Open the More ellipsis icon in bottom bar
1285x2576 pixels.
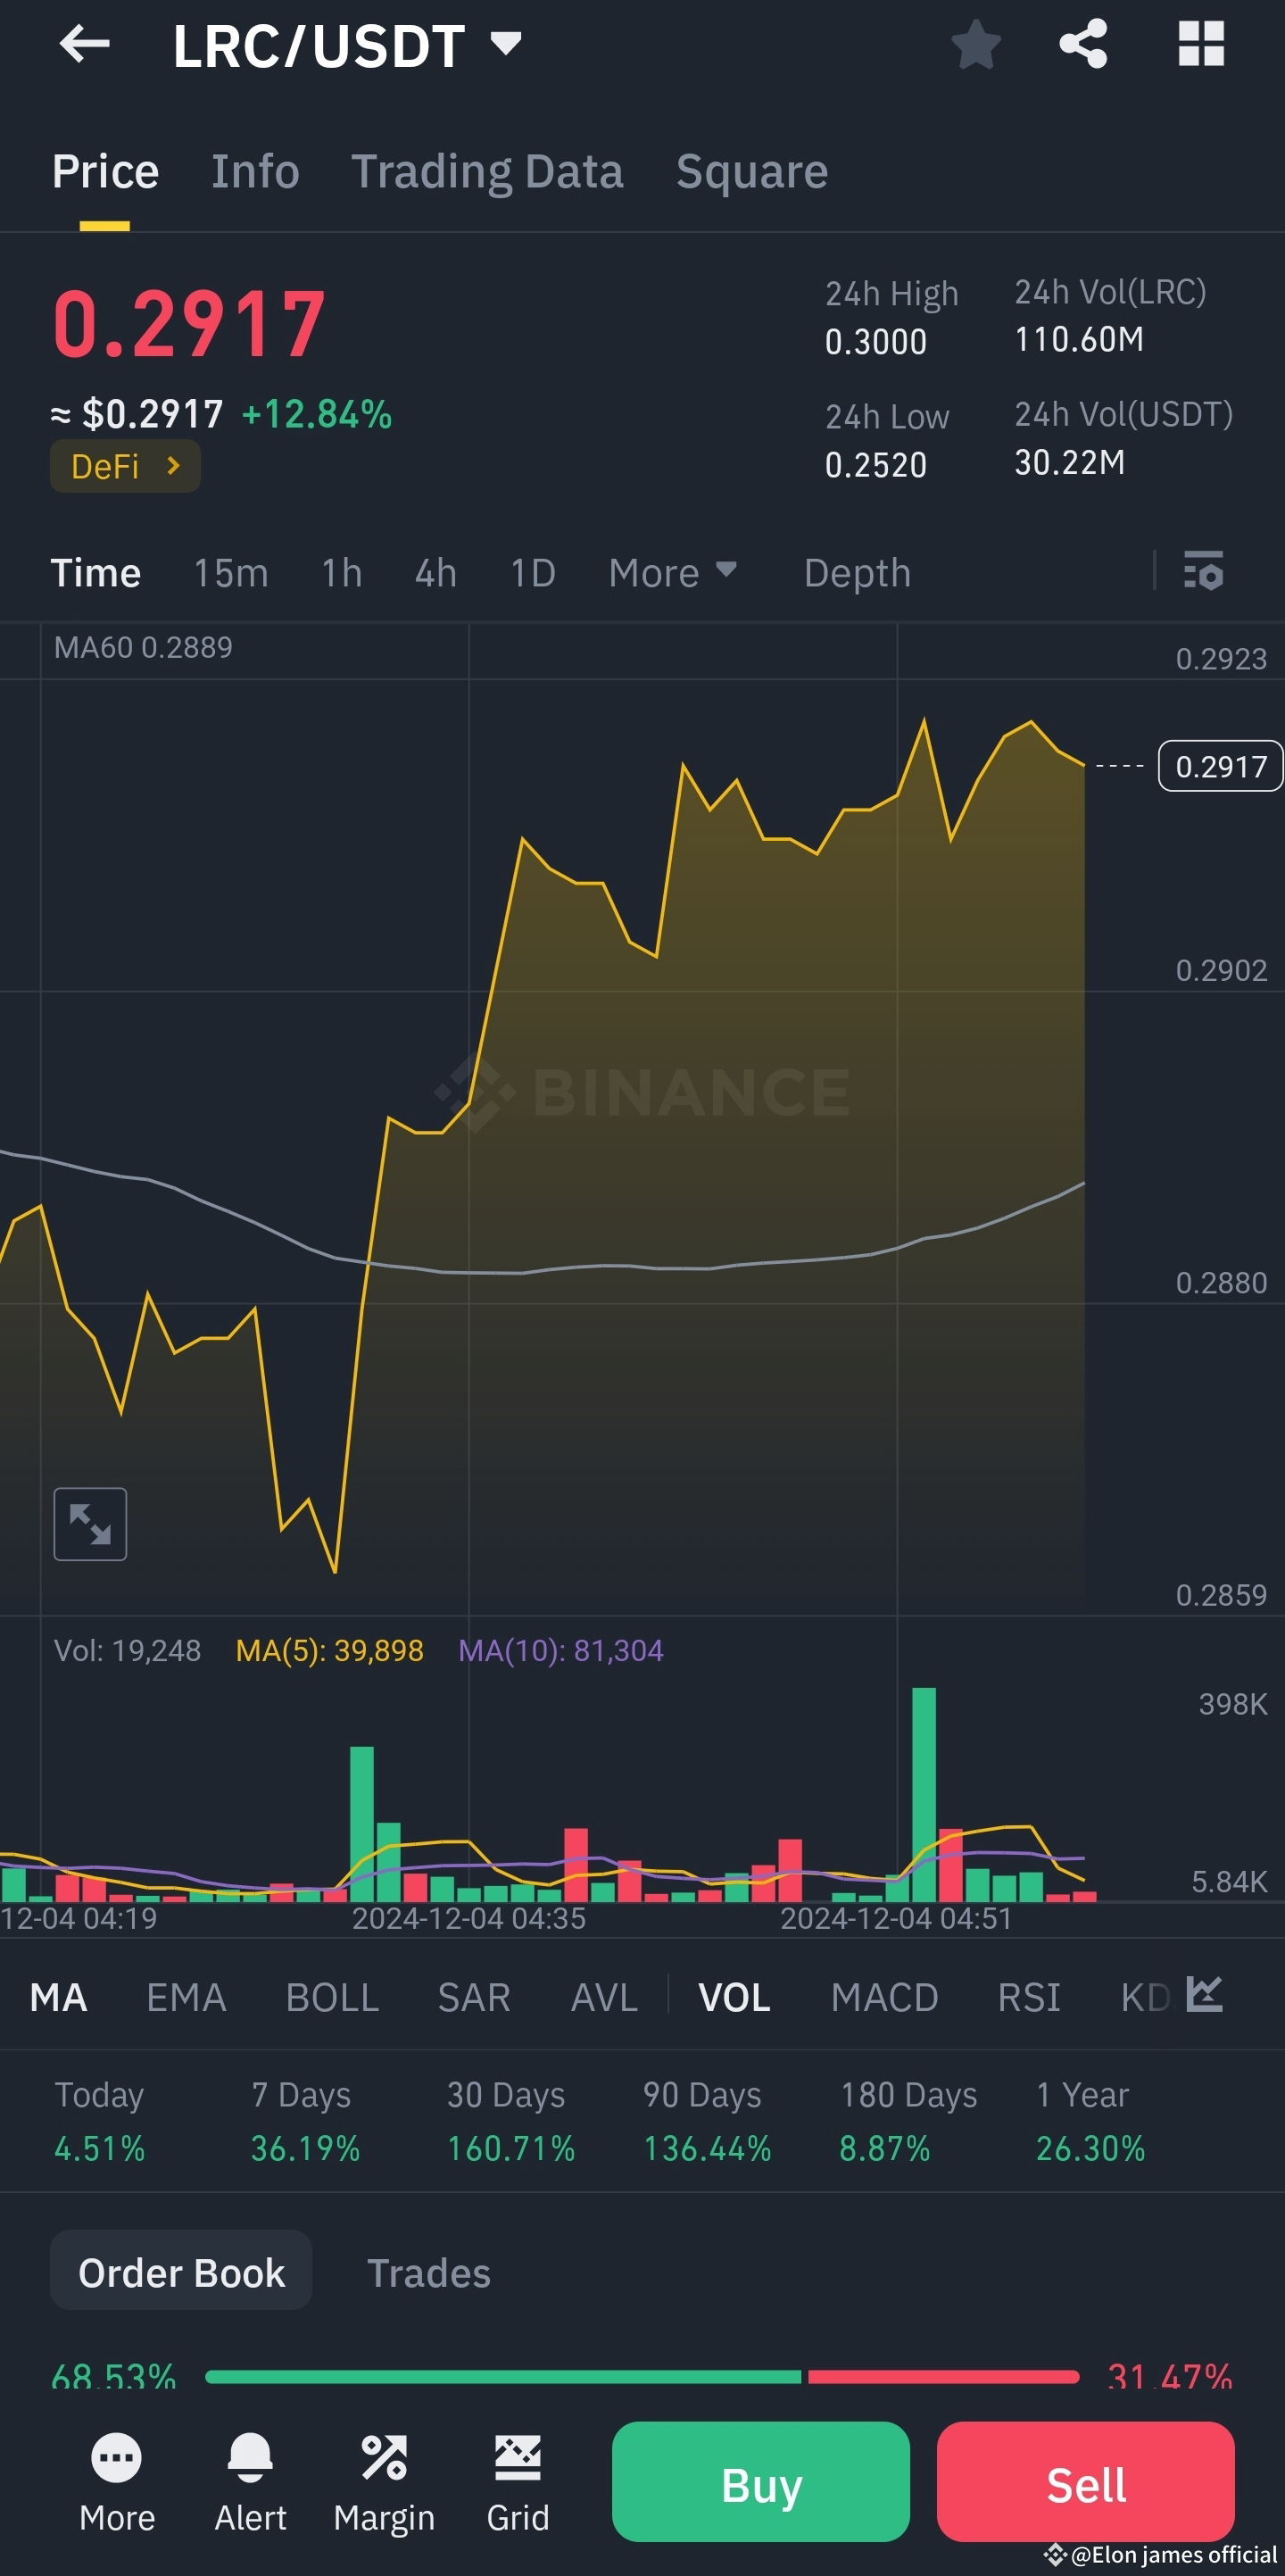pos(117,2458)
